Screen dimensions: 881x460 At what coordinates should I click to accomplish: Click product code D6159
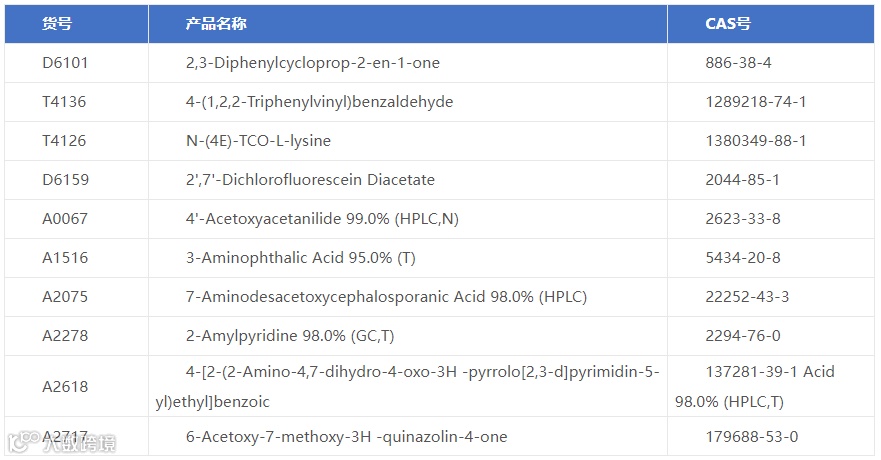(x=65, y=180)
